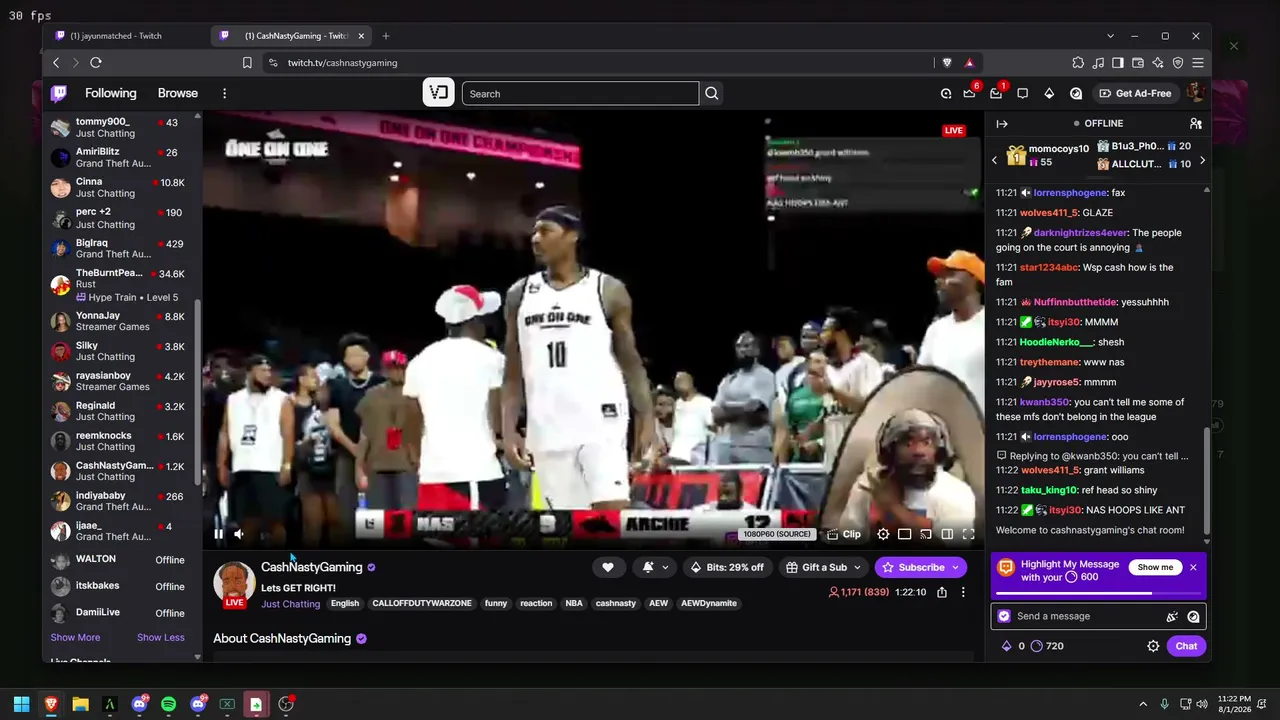The width and height of the screenshot is (1280, 720).
Task: Open the browser tab list chevron
Action: [x=1110, y=36]
